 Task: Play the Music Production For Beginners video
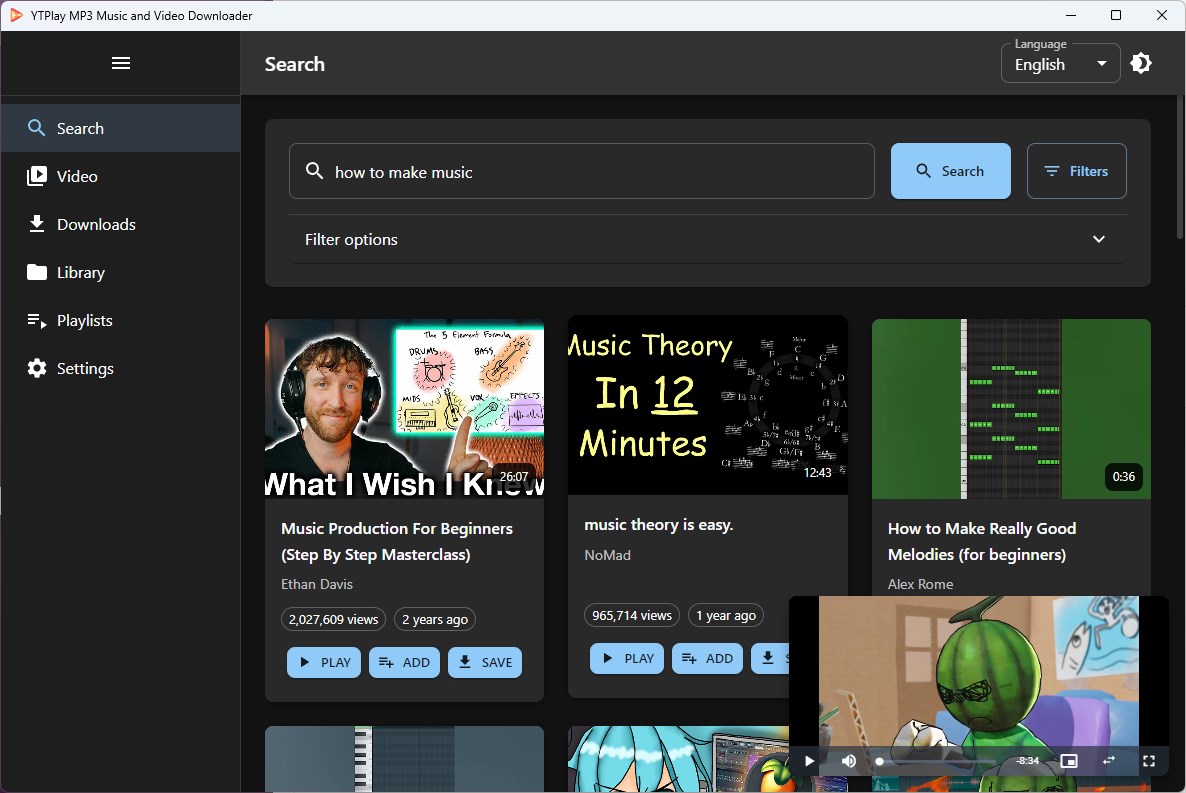pos(323,662)
